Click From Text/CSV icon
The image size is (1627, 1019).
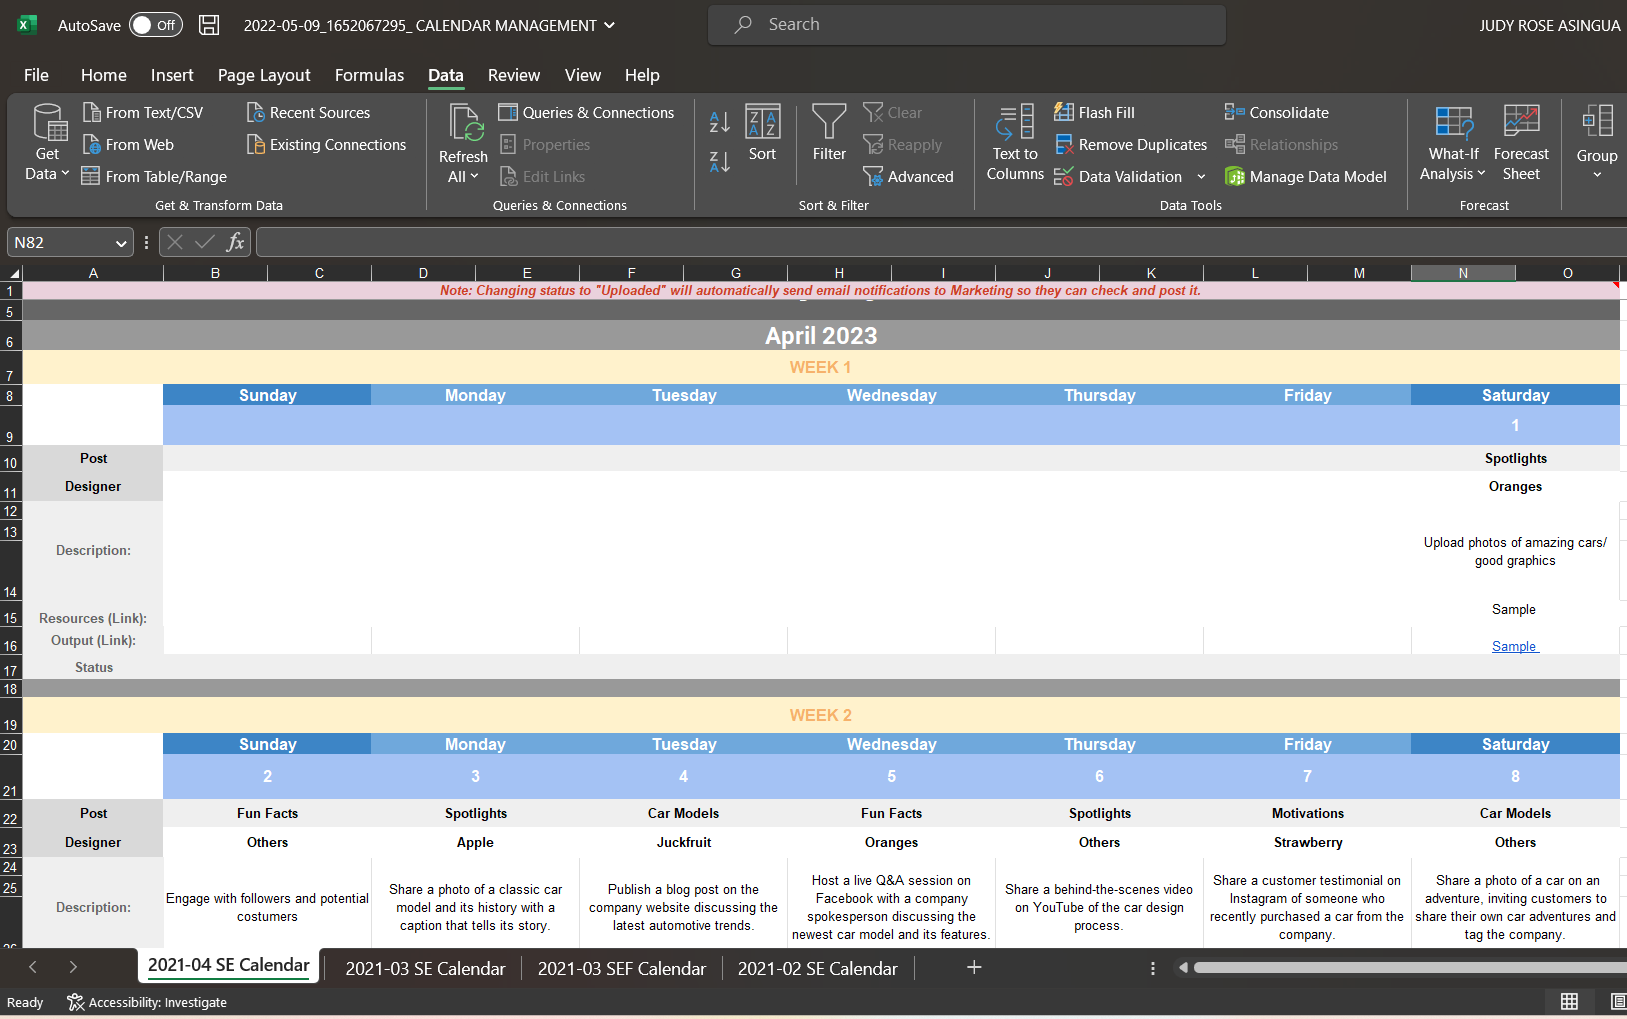click(x=91, y=112)
